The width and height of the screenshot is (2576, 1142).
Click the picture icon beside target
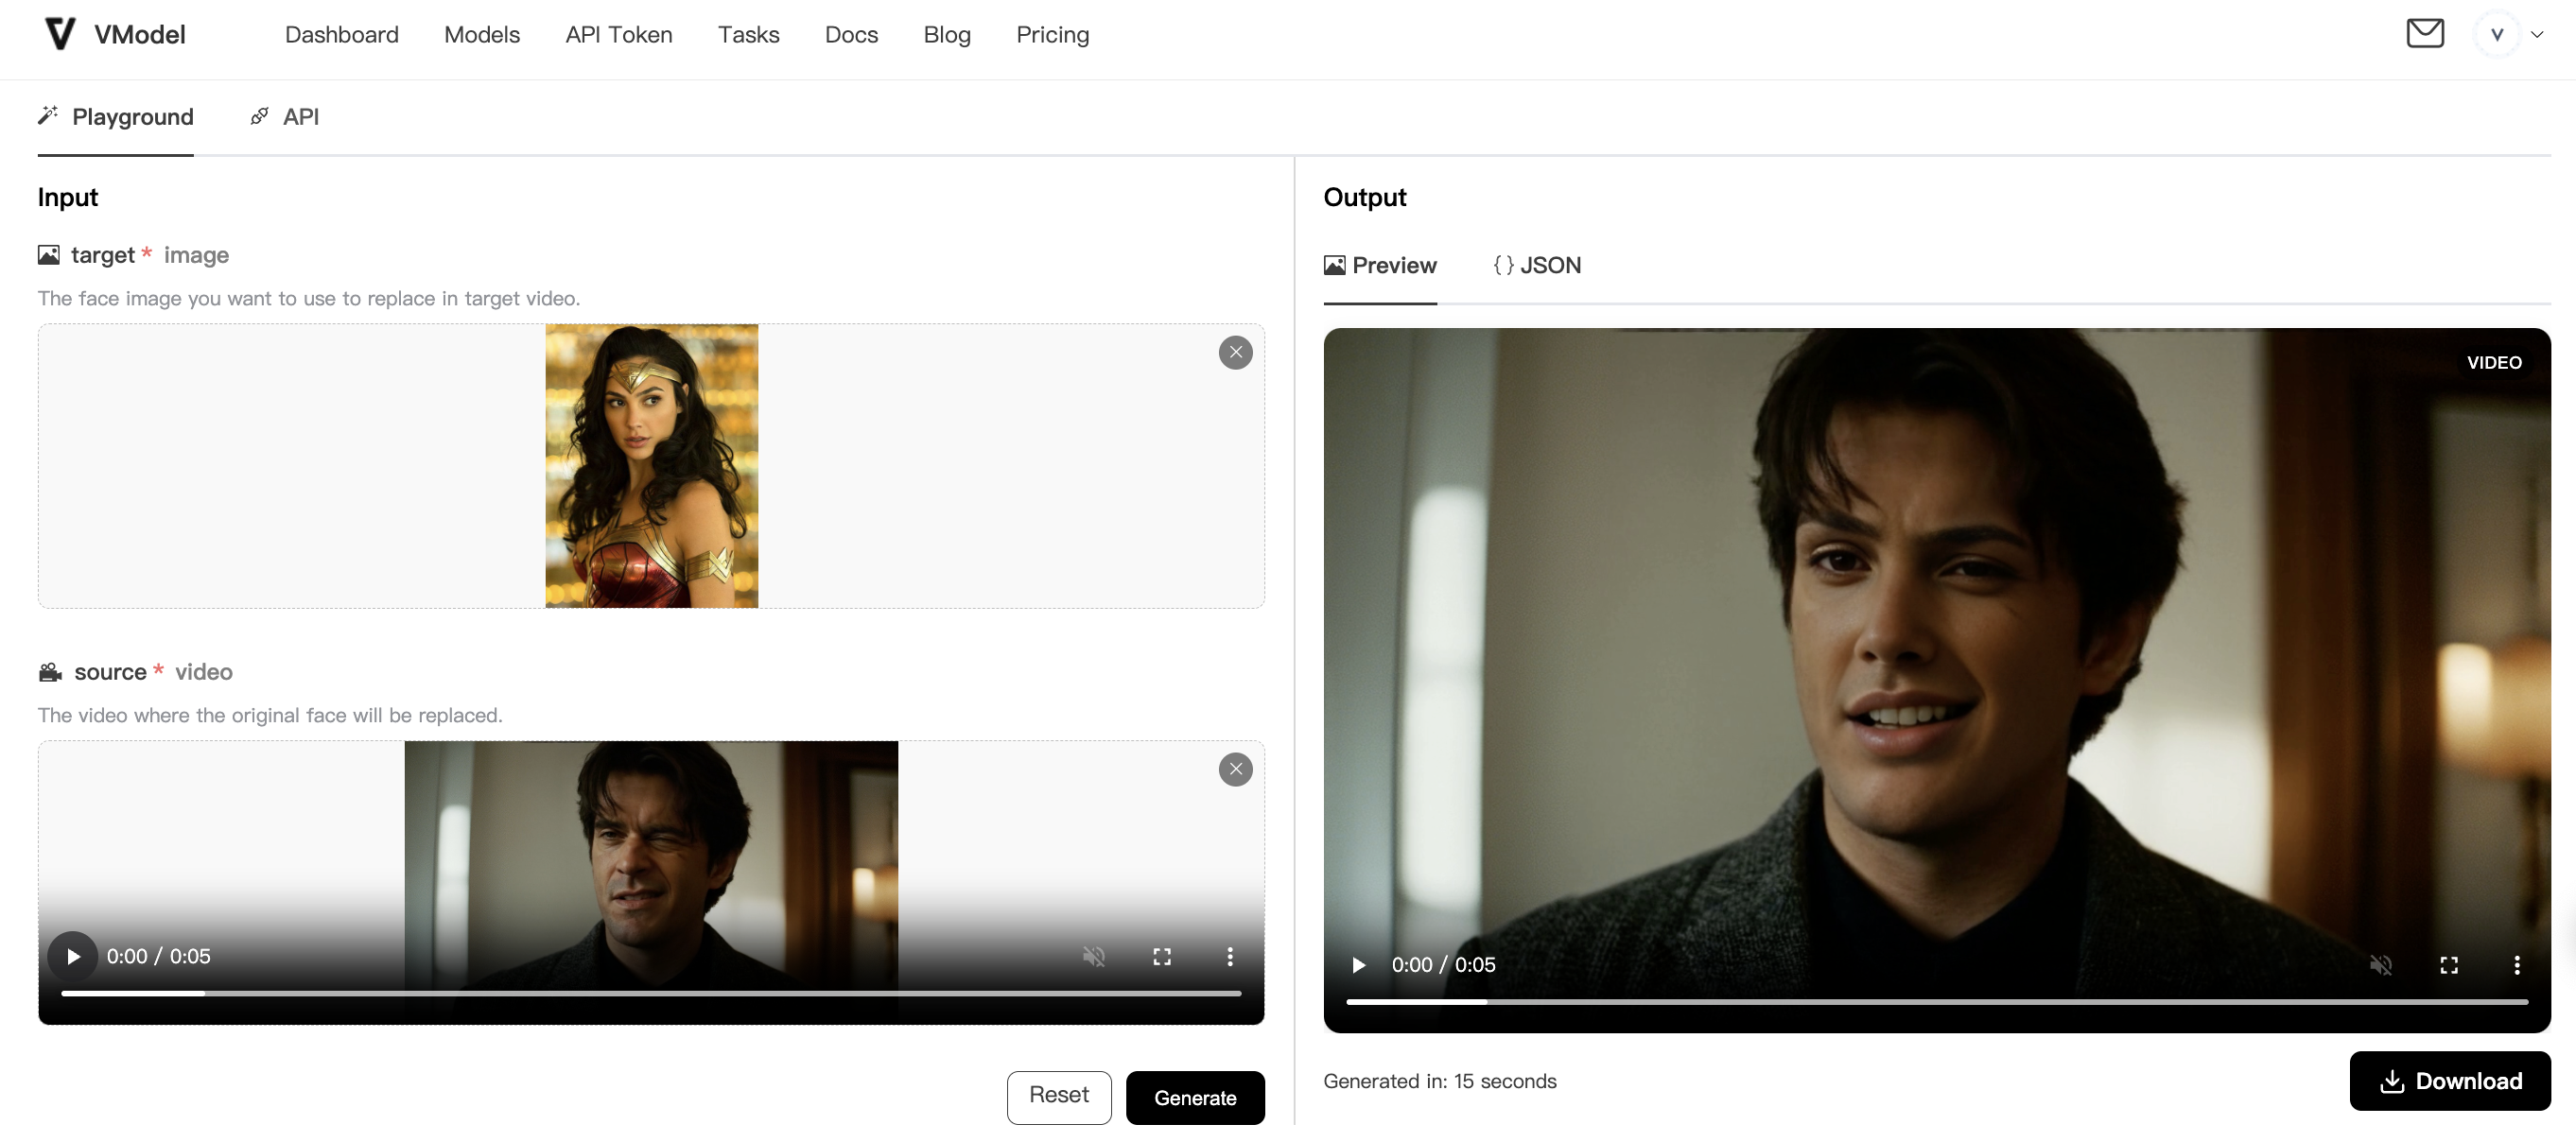48,255
